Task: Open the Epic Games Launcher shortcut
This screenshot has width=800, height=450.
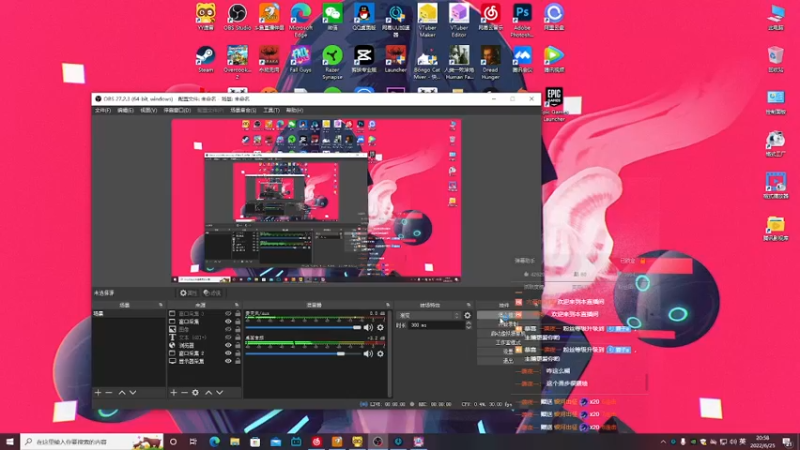Action: [554, 105]
